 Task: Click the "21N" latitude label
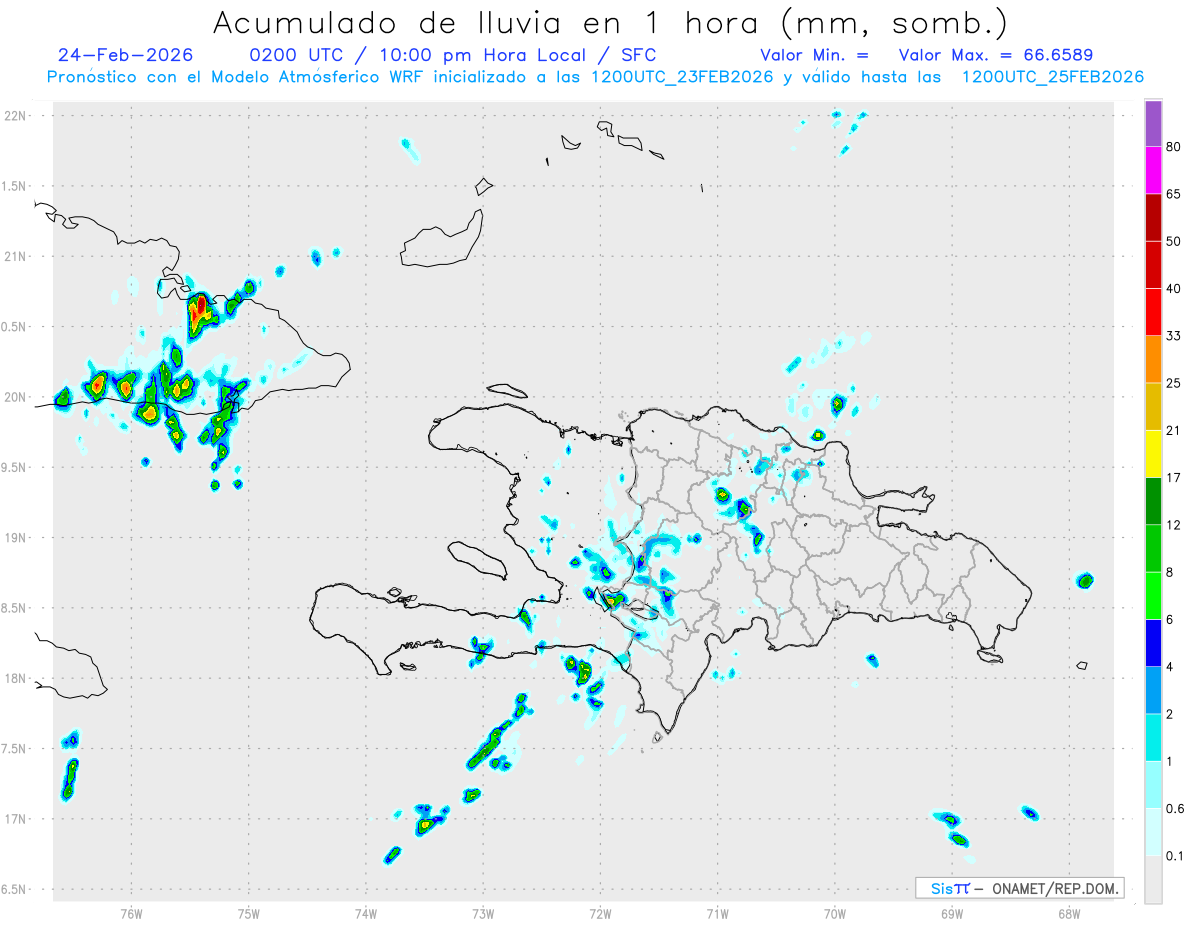coord(17,257)
